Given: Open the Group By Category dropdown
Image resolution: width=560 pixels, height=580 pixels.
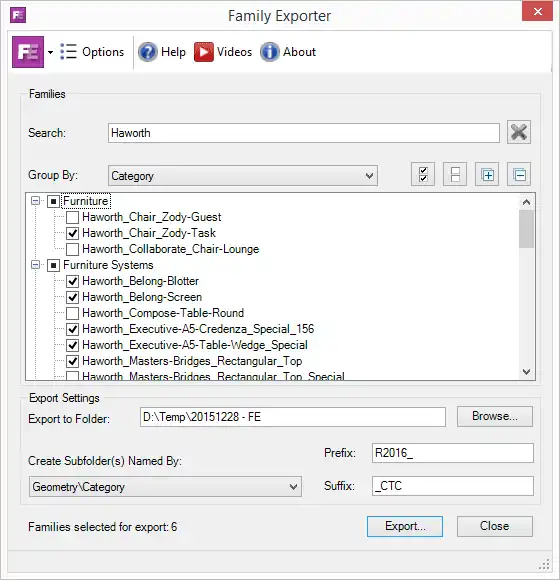Looking at the screenshot, I should tap(243, 176).
